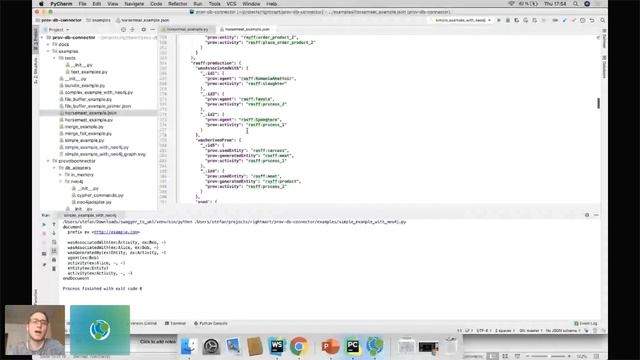Viewport: 640px width, 360px height.
Task: Hide the Project panel with minus icon
Action: [152, 29]
